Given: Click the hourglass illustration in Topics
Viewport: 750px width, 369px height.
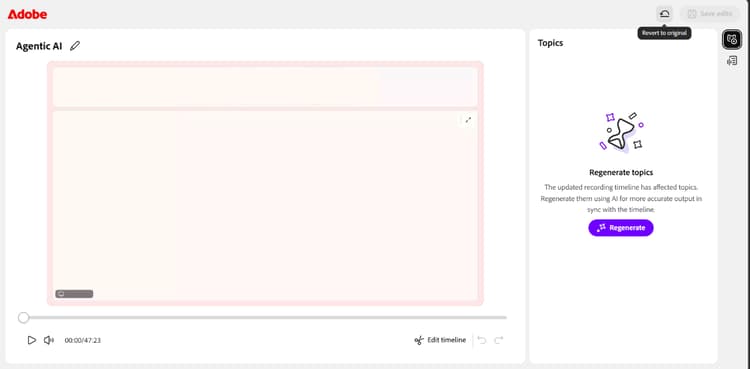Looking at the screenshot, I should [621, 133].
